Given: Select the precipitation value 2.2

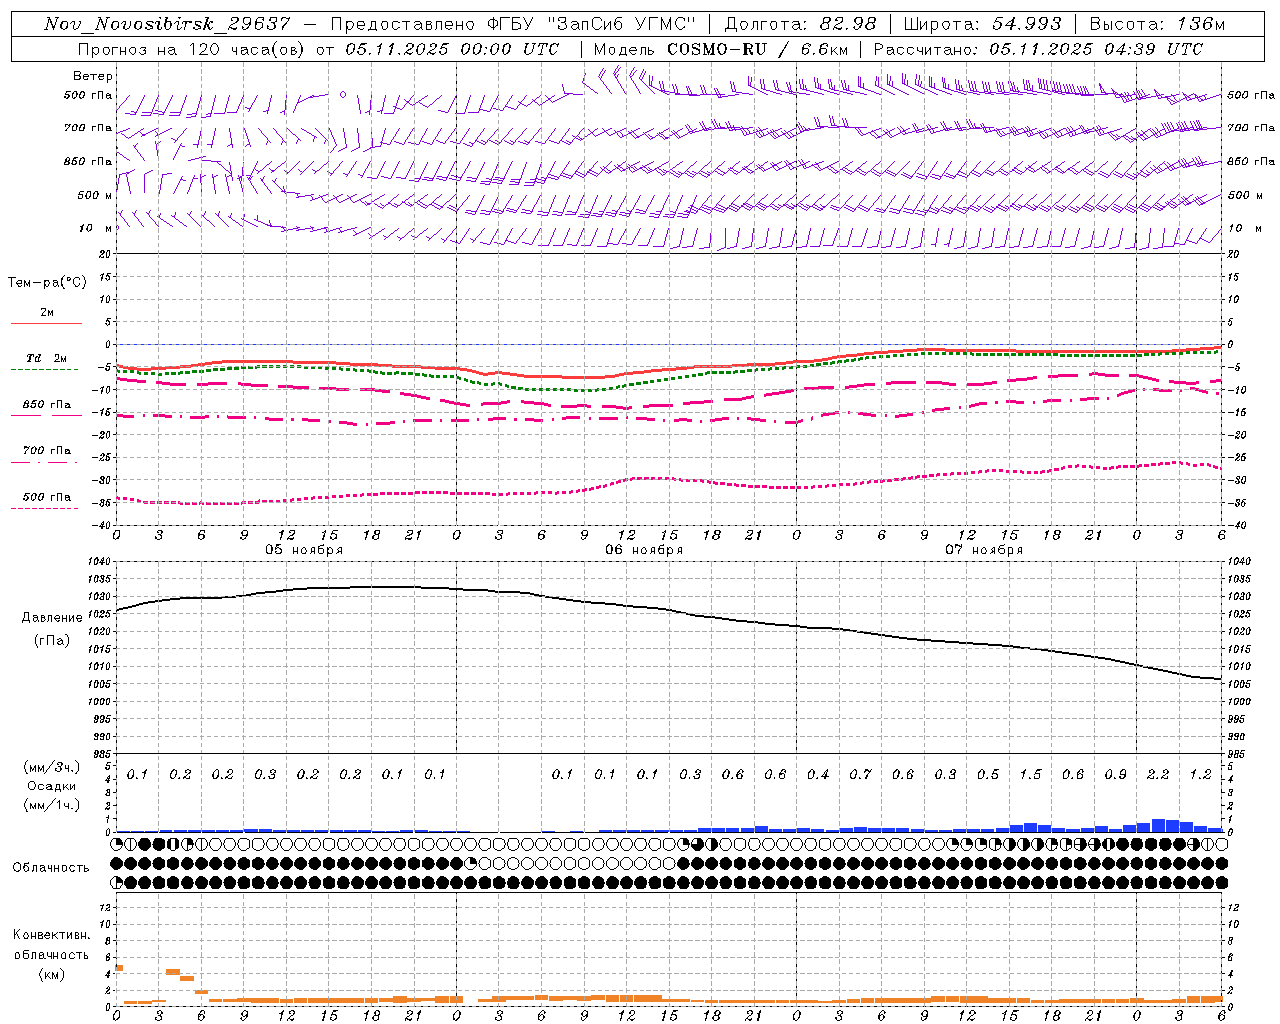Looking at the screenshot, I should 1158,774.
